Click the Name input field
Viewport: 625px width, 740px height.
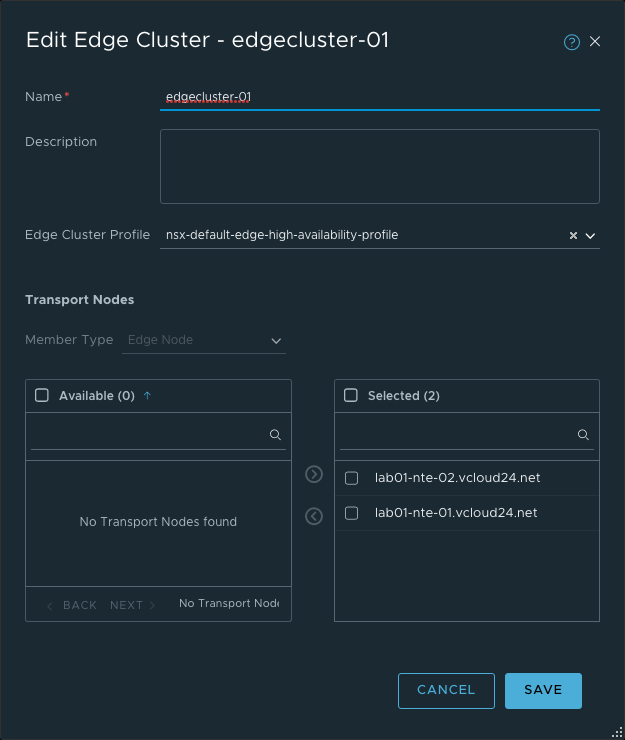(380, 97)
